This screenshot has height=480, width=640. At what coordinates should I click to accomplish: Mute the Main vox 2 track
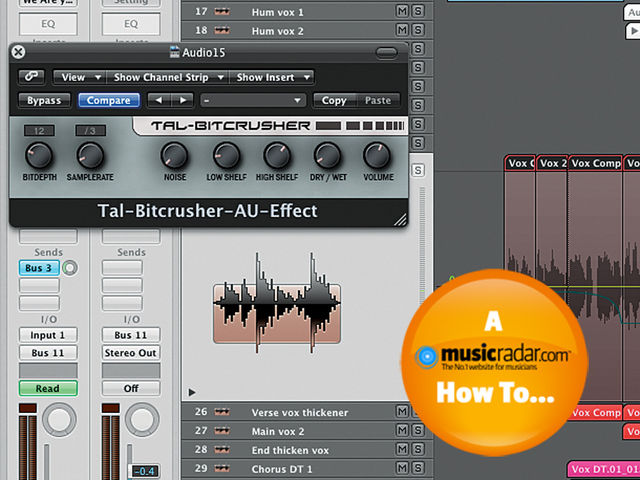click(402, 430)
